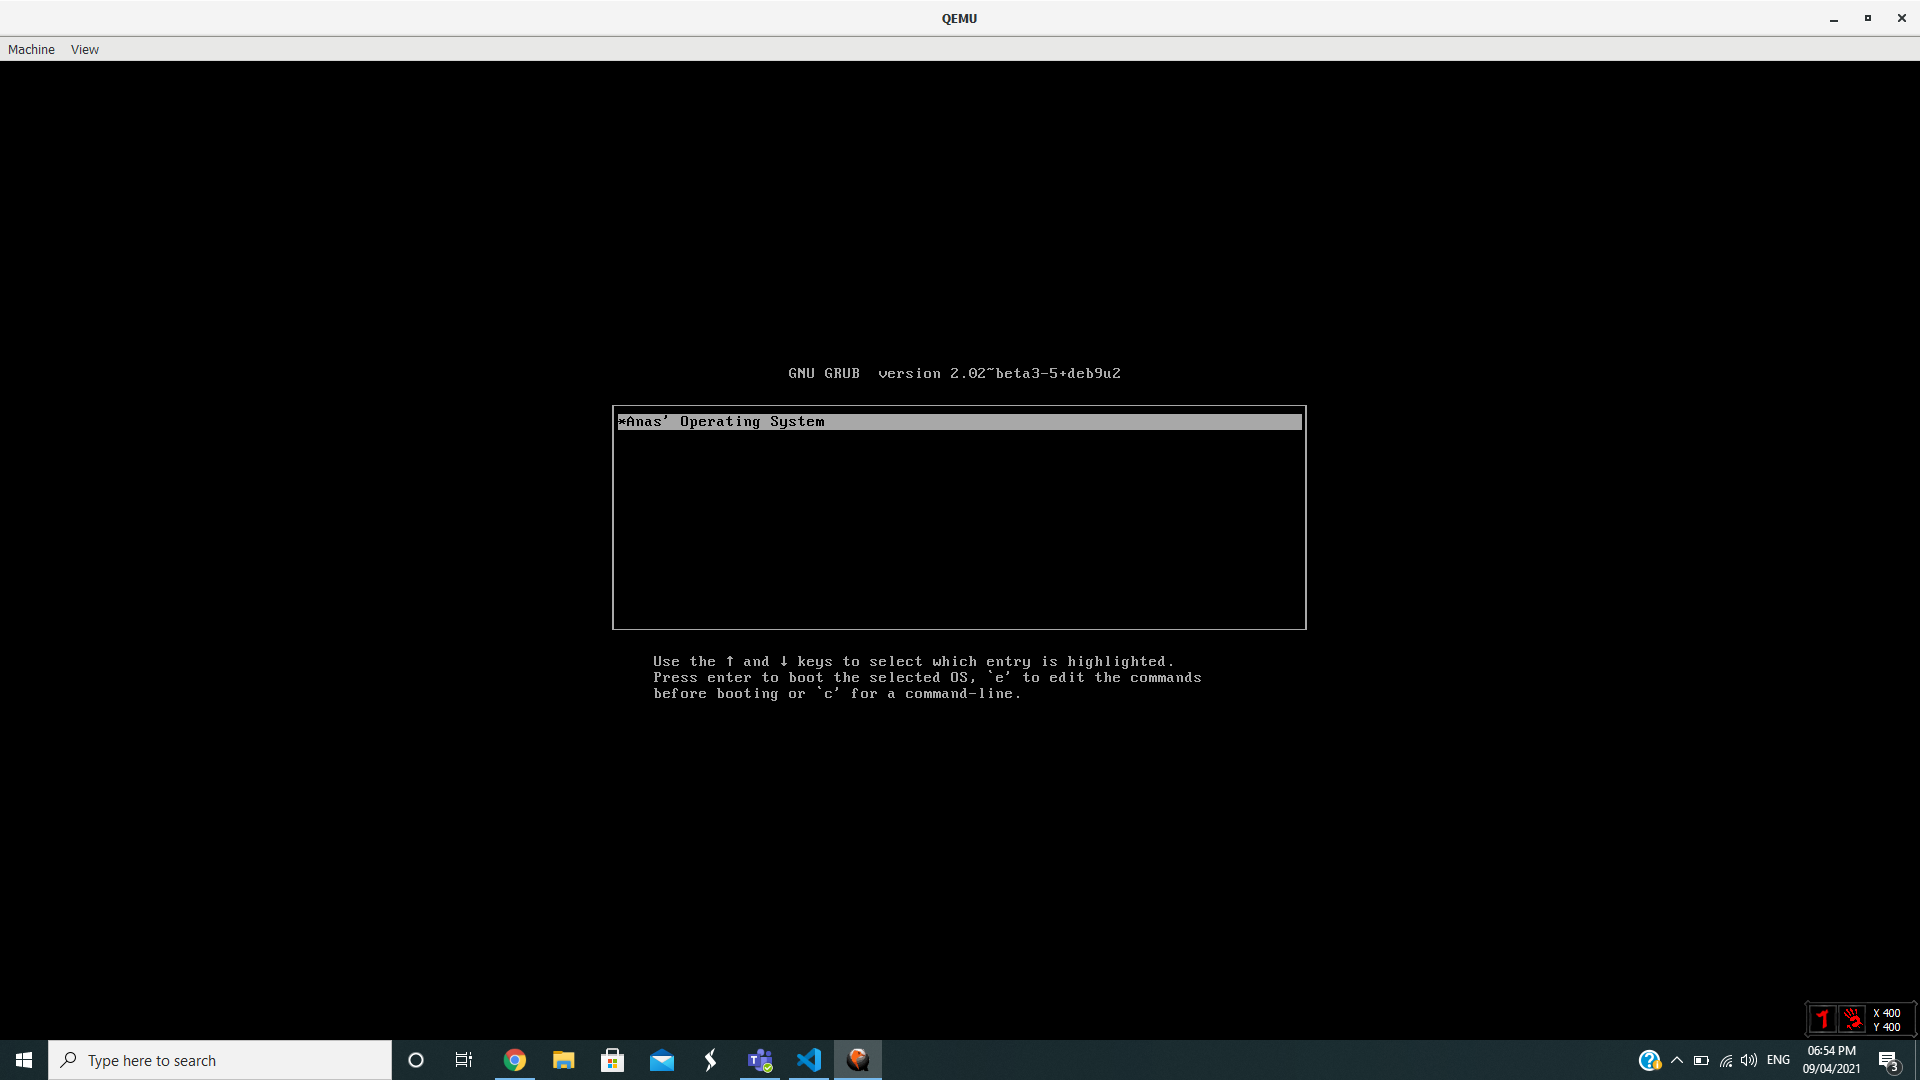1920x1080 pixels.
Task: Expand the hidden icons chevron in the tray
Action: [x=1677, y=1060]
